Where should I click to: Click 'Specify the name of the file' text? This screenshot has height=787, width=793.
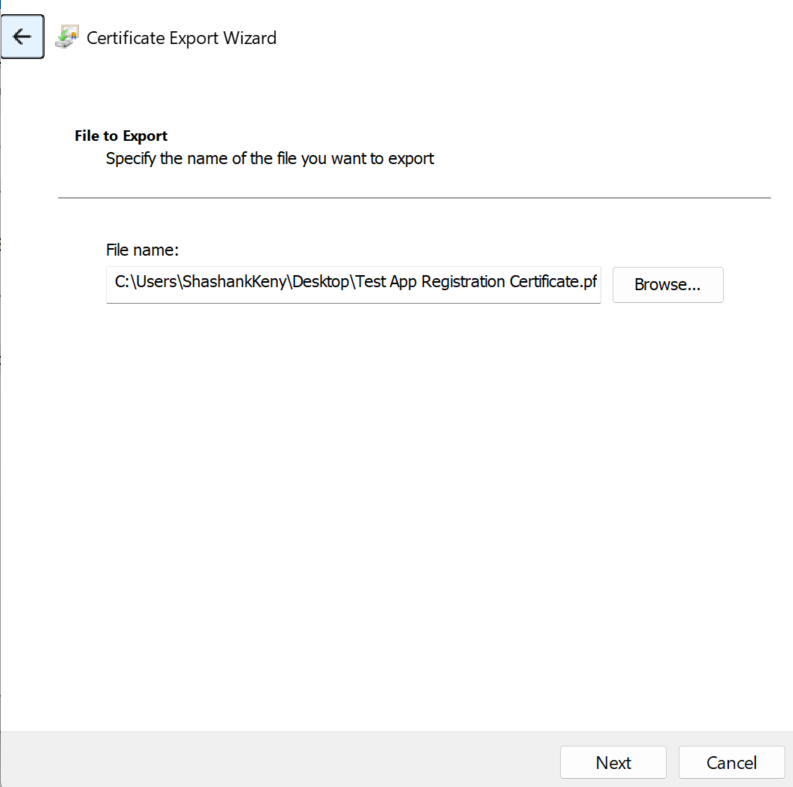[201, 159]
